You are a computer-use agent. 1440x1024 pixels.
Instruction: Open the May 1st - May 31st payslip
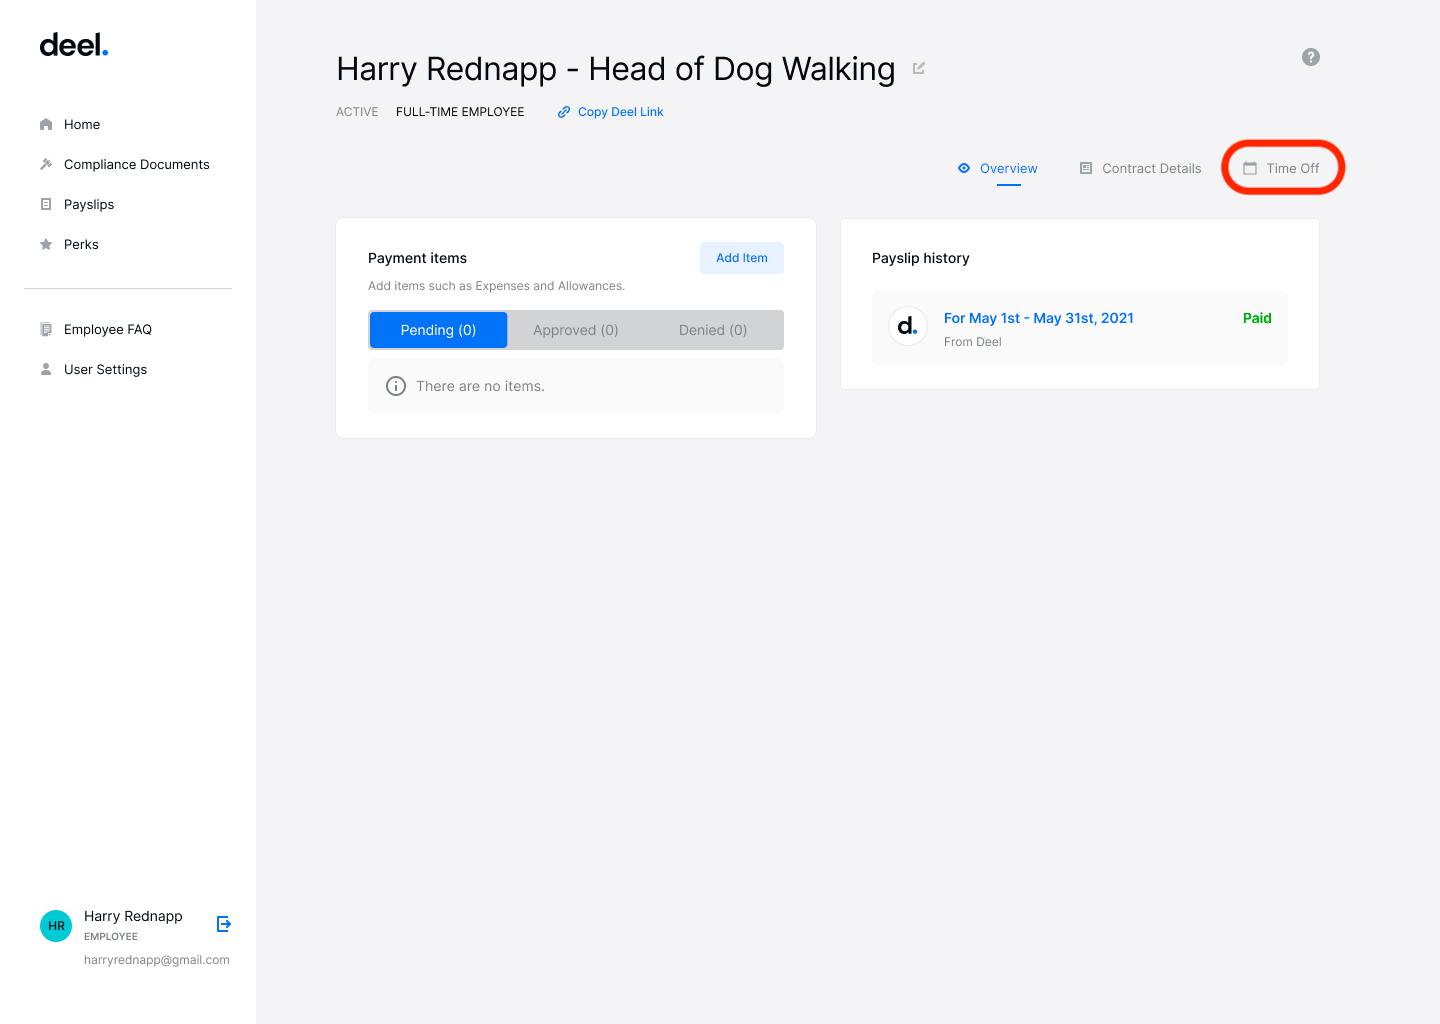1039,318
